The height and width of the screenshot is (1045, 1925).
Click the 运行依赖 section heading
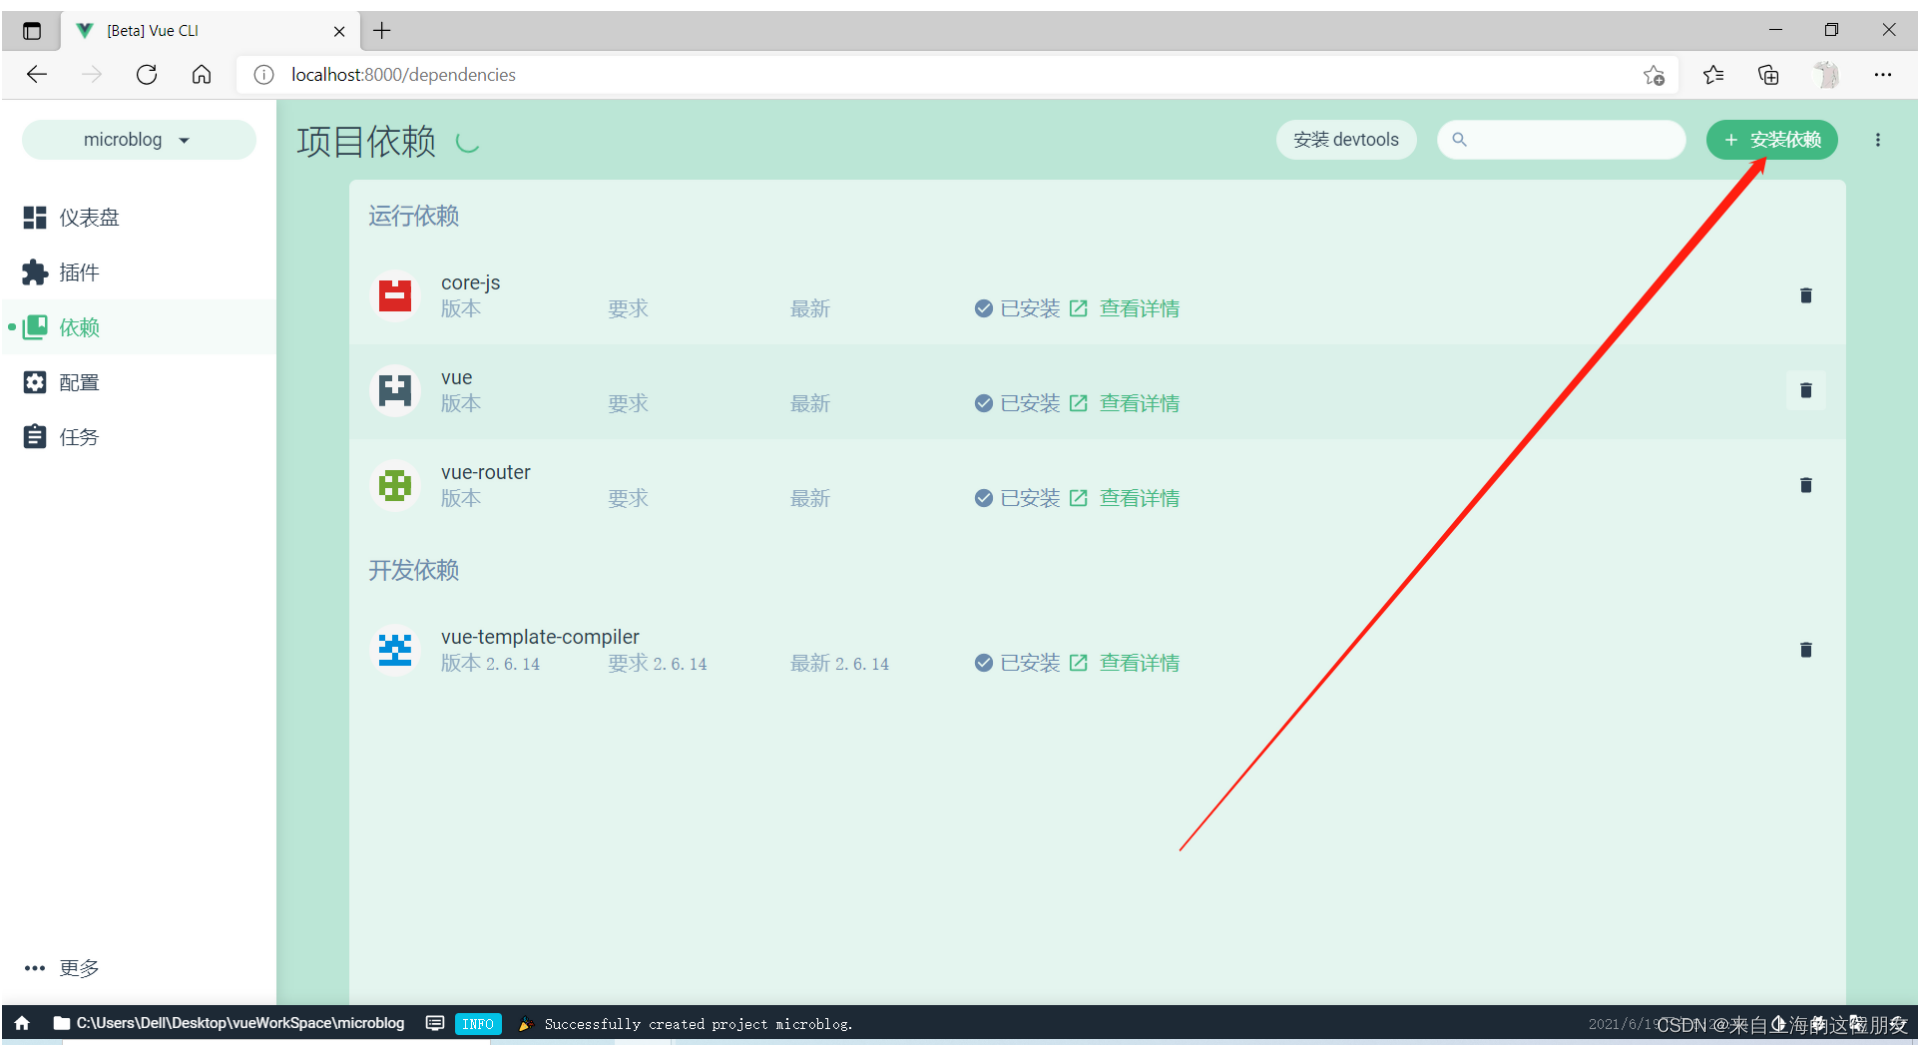(413, 216)
